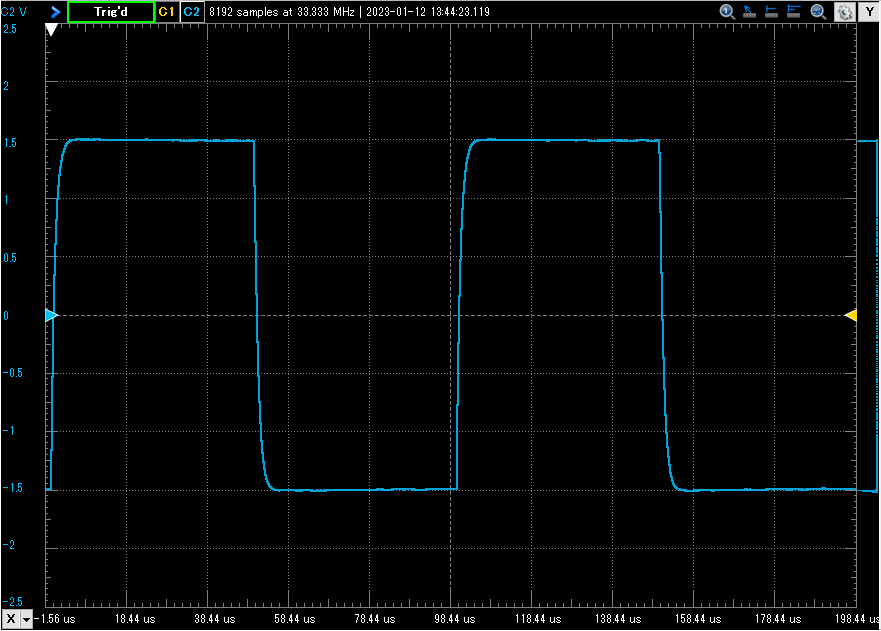This screenshot has width=881, height=631.
Task: Click the yellow C1 trigger level marker
Action: click(851, 315)
